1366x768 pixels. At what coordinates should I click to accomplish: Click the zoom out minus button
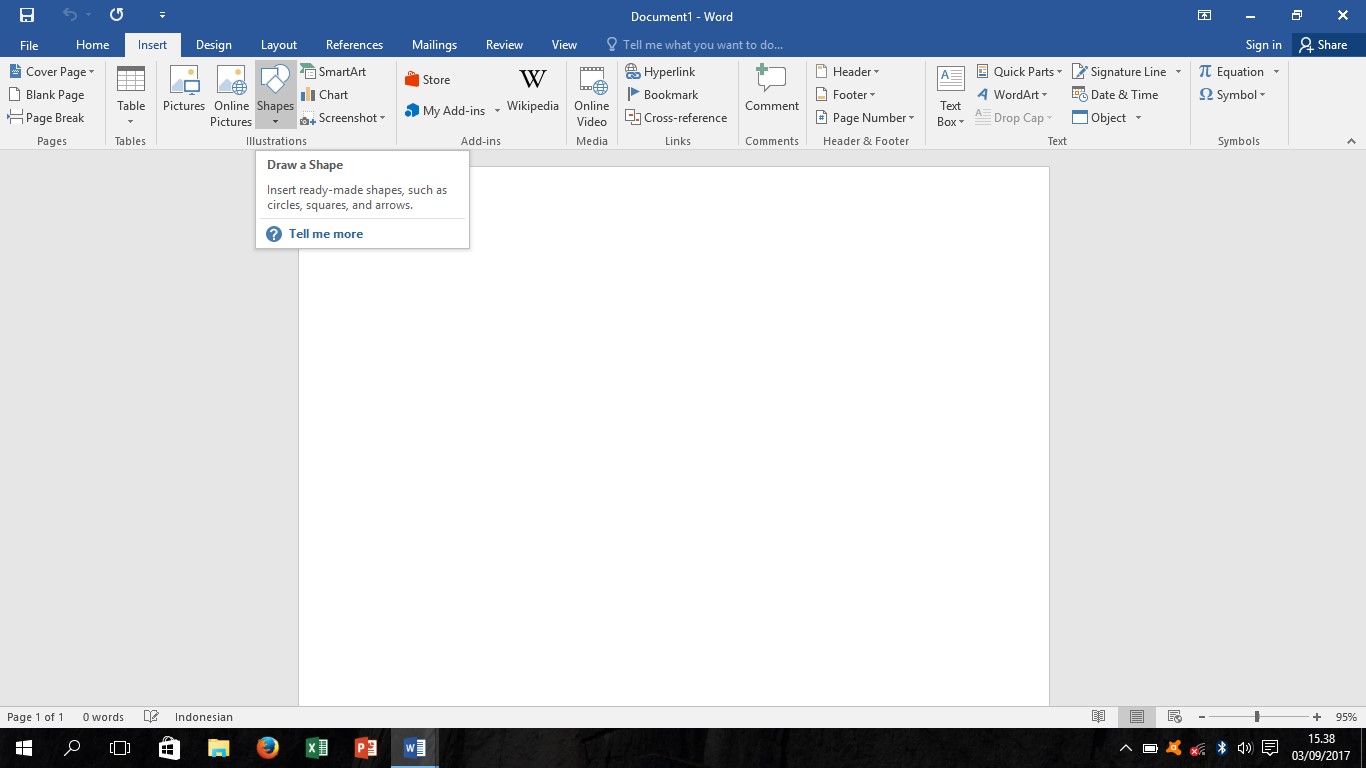(x=1202, y=717)
